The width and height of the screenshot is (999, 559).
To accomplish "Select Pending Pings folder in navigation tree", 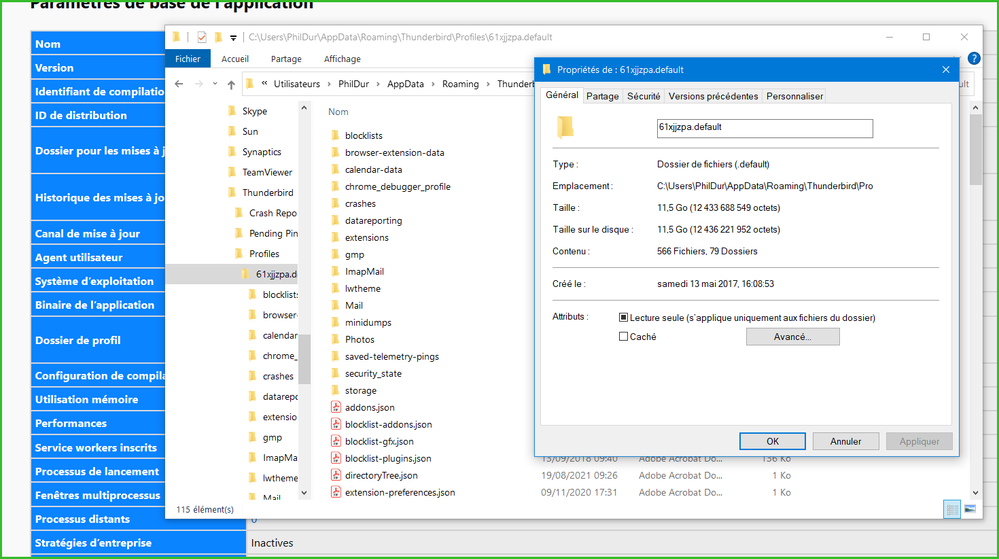I will [x=273, y=233].
